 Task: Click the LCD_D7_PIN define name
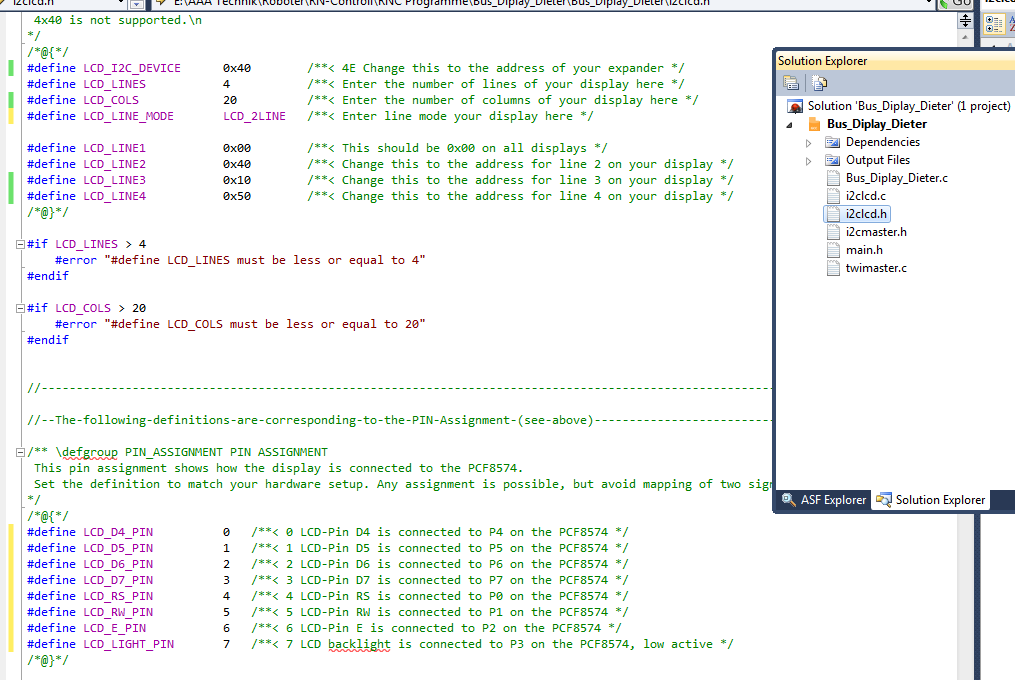(x=118, y=580)
